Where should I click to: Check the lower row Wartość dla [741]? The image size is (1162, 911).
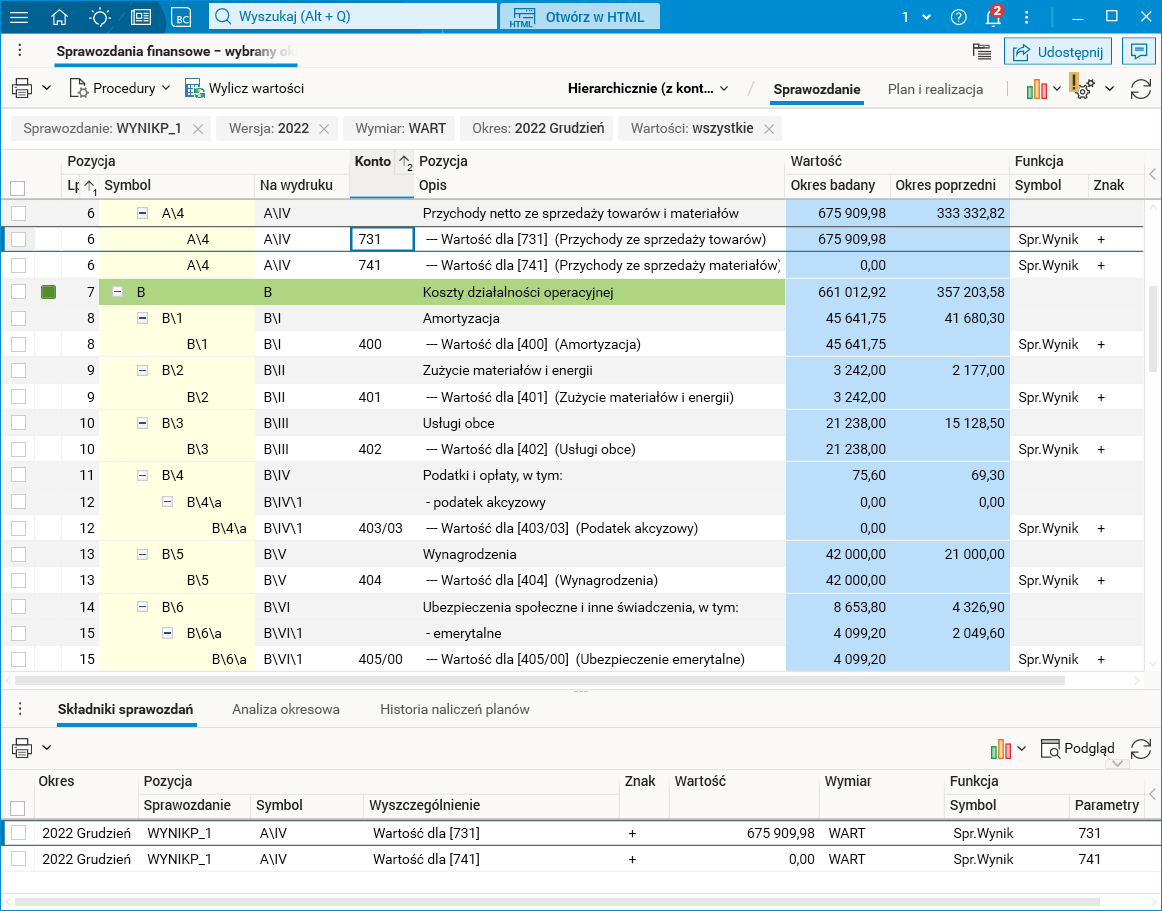19,859
